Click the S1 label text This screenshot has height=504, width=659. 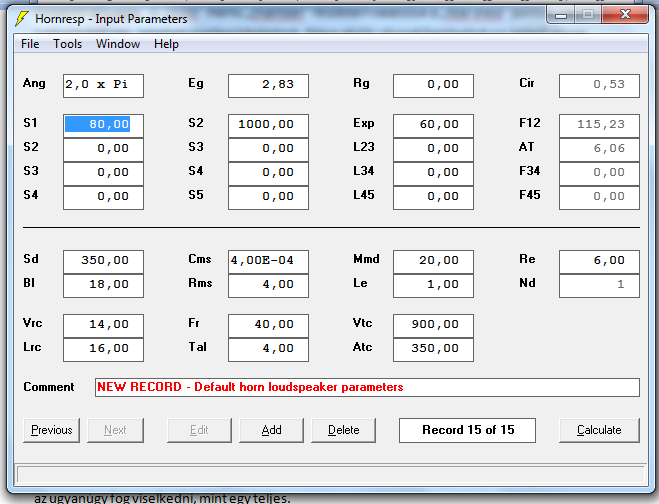(30, 123)
